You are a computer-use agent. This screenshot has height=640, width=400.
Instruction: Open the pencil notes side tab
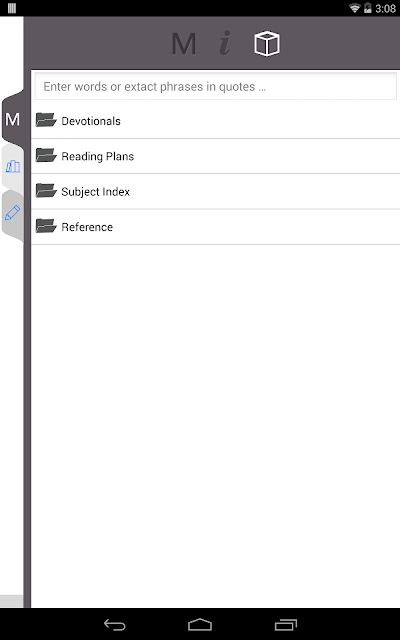coord(12,213)
